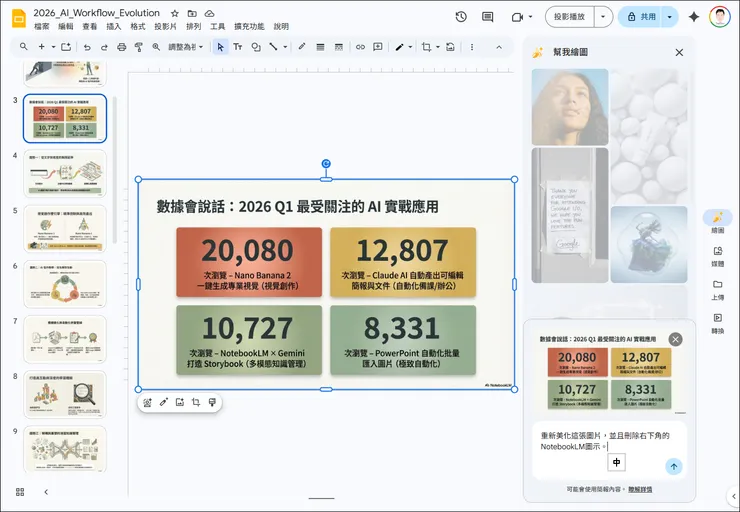Screen dimensions: 740x512
Task: Add a comment from the toolbar
Action: (x=378, y=47)
